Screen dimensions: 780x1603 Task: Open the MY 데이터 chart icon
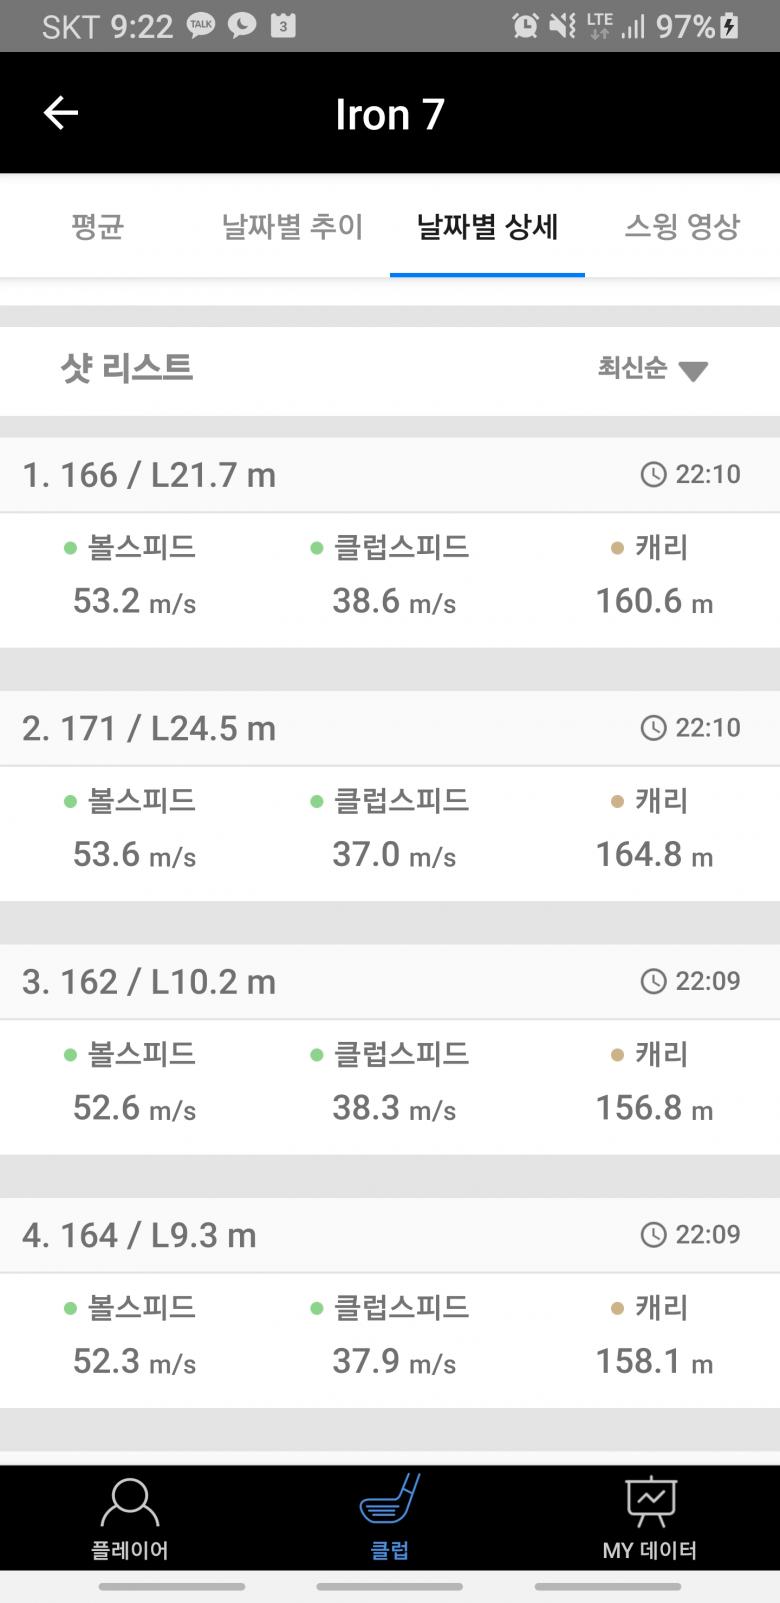[650, 1503]
